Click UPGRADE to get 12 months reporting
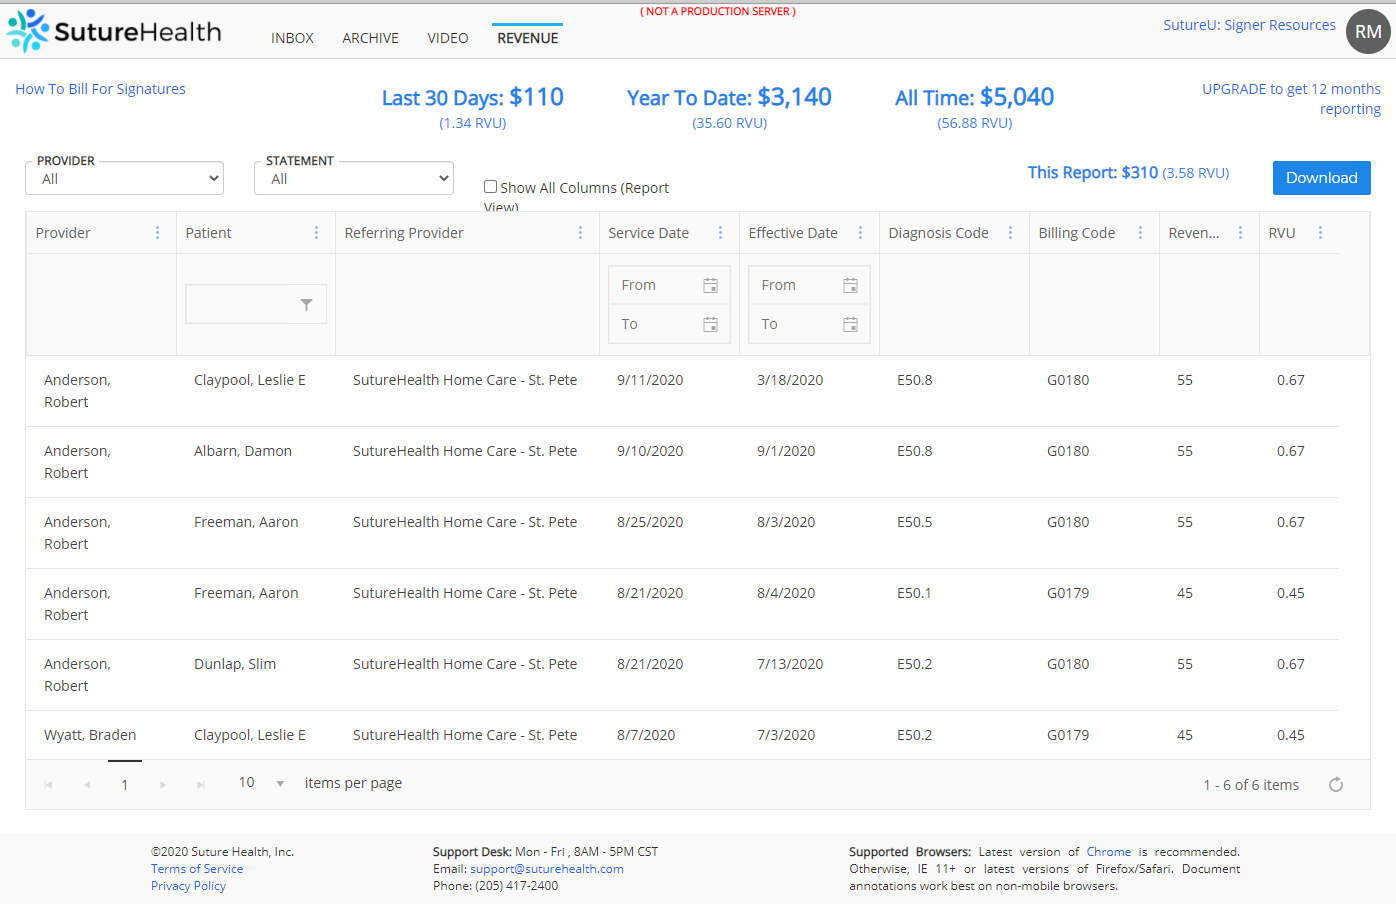The height and width of the screenshot is (908, 1396). [1291, 99]
